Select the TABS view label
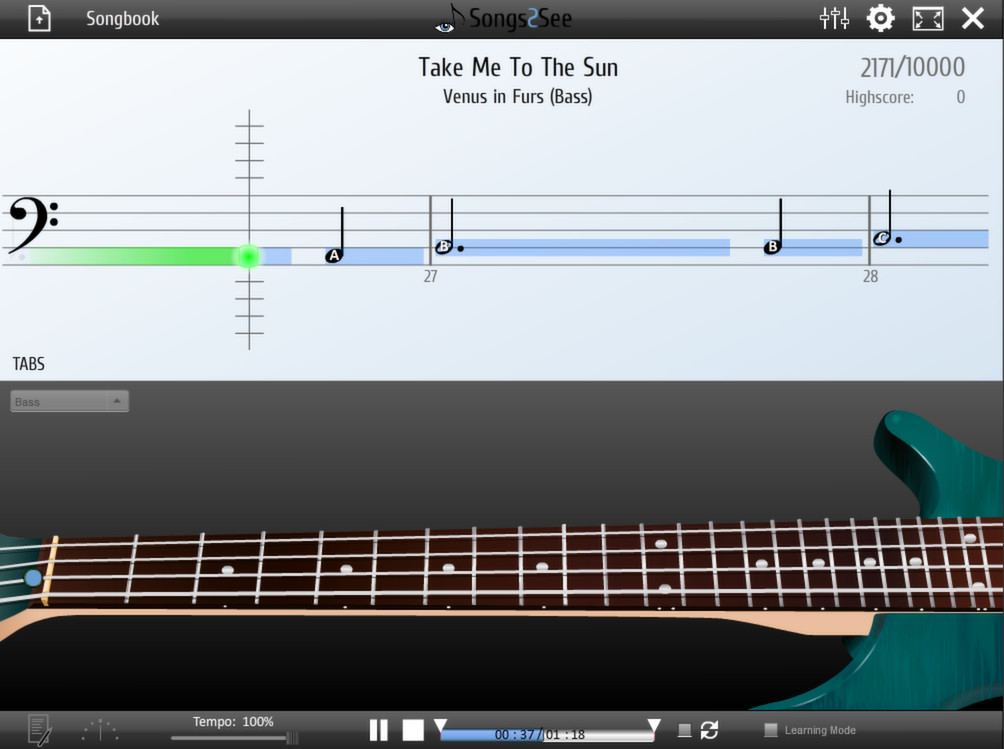Screen dimensions: 1004x749 (28, 364)
